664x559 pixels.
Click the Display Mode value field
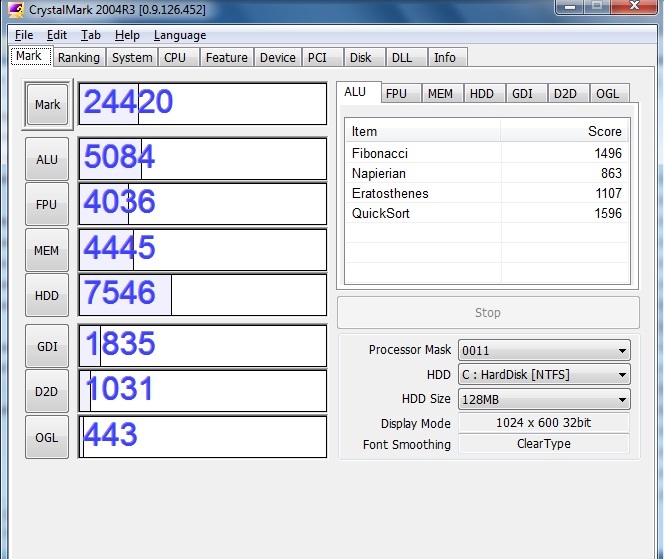click(x=544, y=423)
